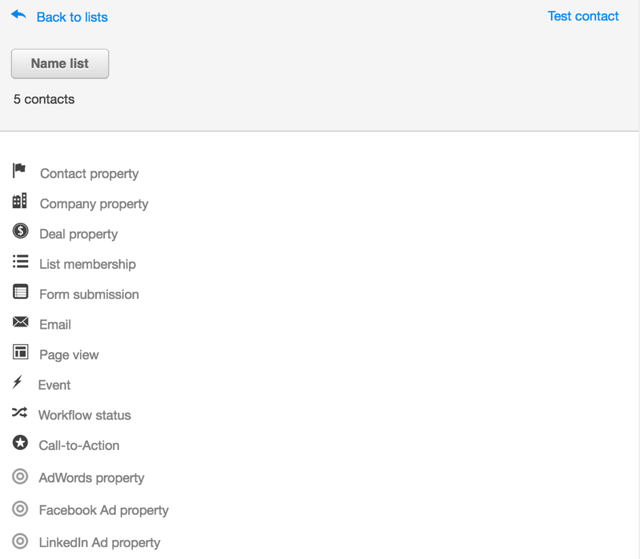Click the List membership bullet-list icon
The width and height of the screenshot is (640, 559).
point(20,261)
